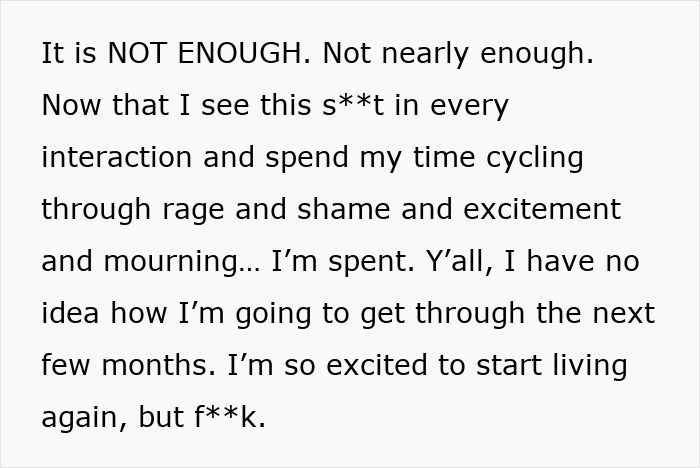This screenshot has height=468, width=700.
Task: Click on the word "mourning"
Action: [179, 261]
